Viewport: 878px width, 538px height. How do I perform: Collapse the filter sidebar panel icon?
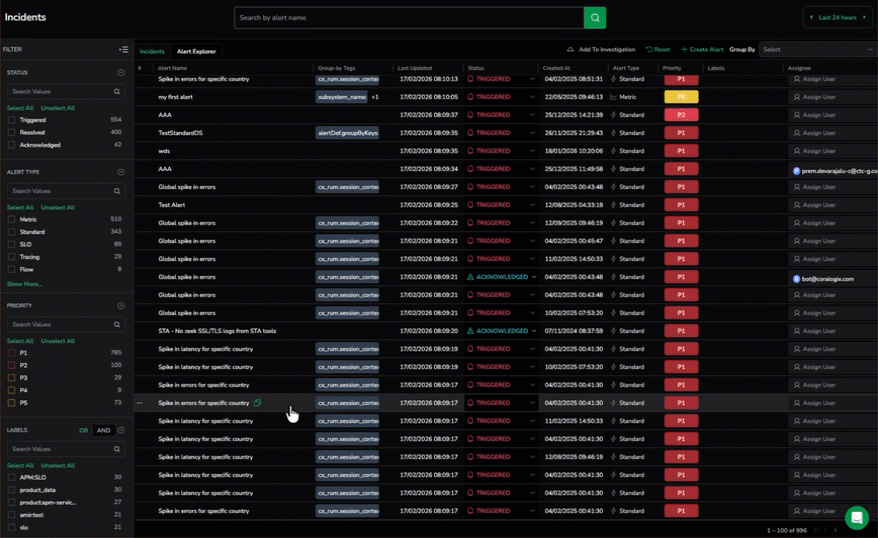pyautogui.click(x=123, y=49)
